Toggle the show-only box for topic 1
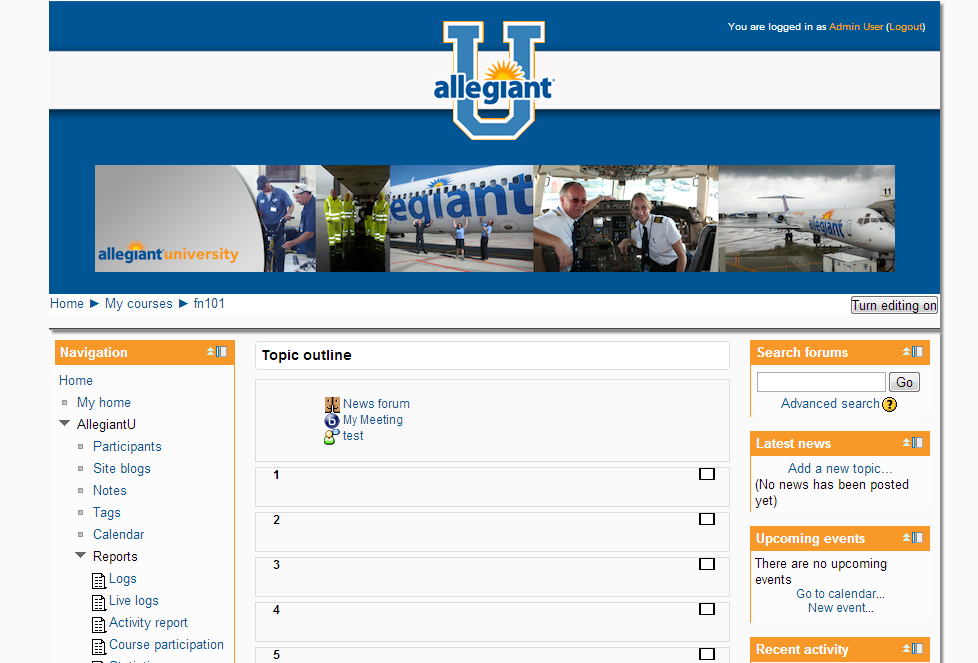 click(x=707, y=474)
